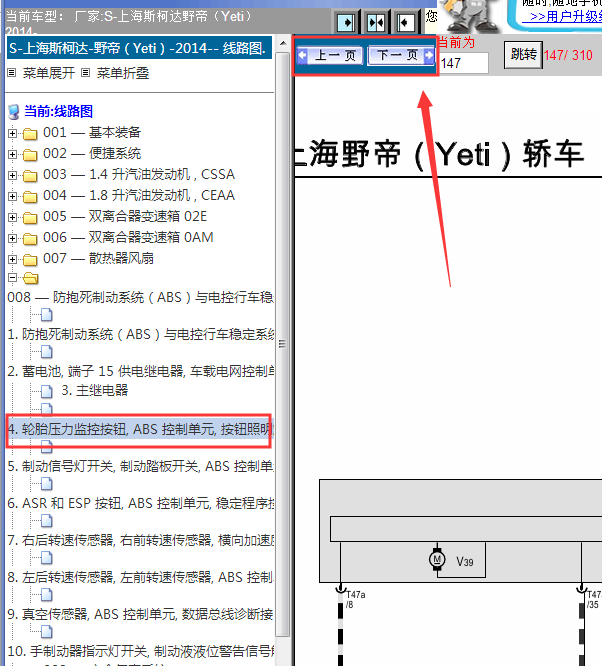Select 007 — 散热器风扇 entry
Screen dimensions: 602x666
98,258
